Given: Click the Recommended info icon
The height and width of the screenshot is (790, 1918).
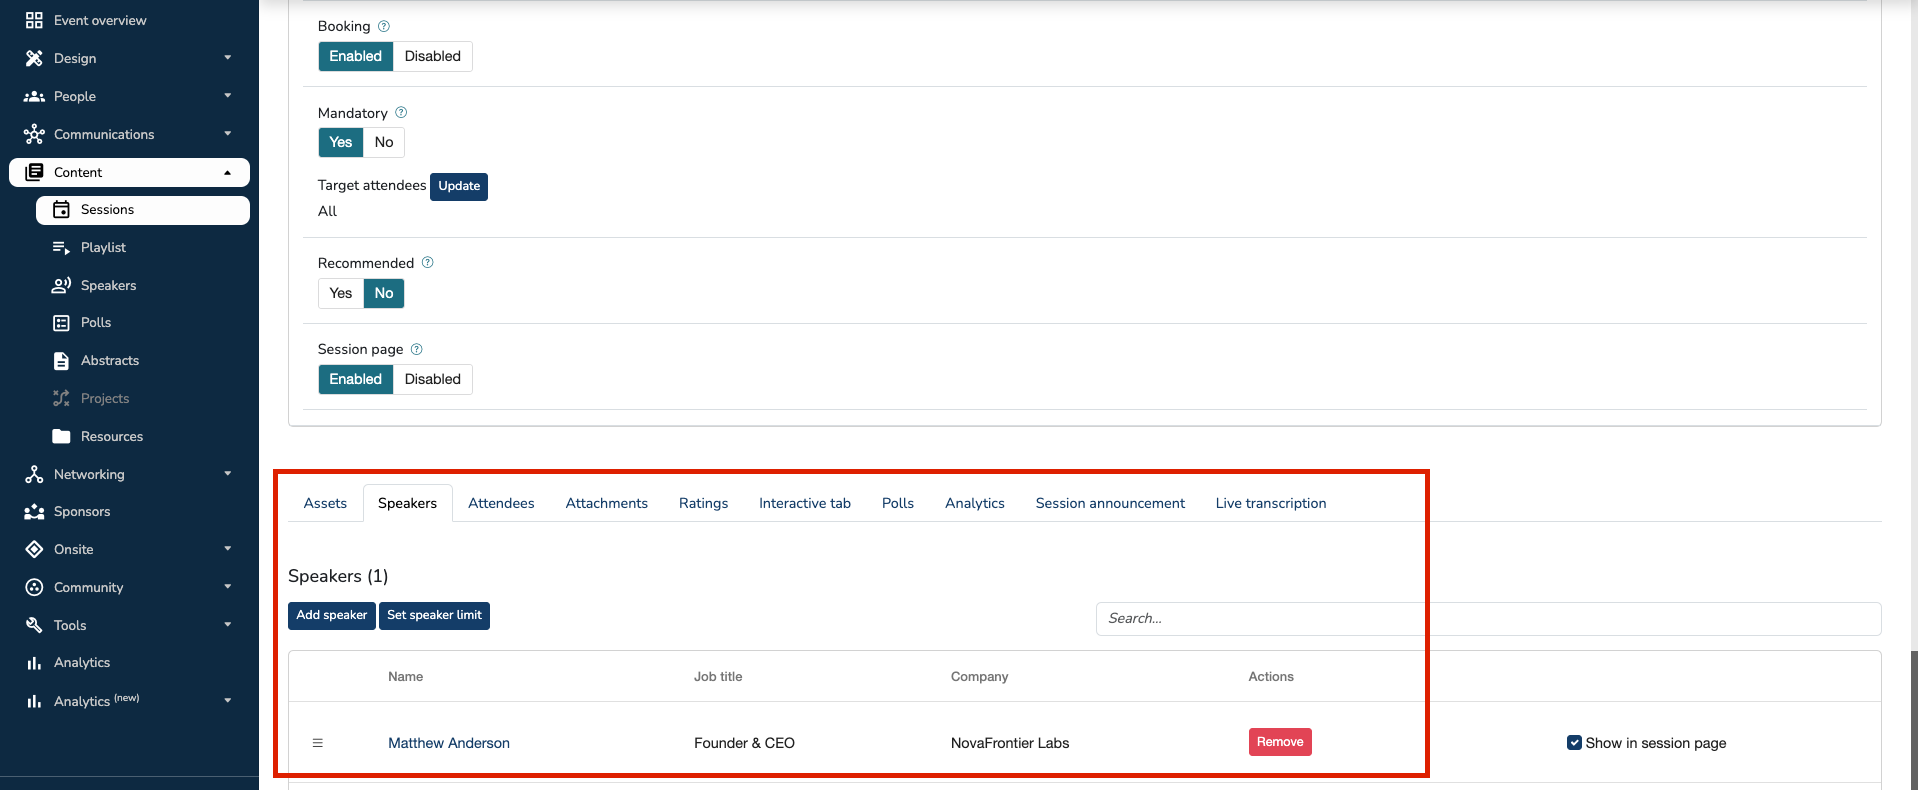Looking at the screenshot, I should tap(427, 263).
